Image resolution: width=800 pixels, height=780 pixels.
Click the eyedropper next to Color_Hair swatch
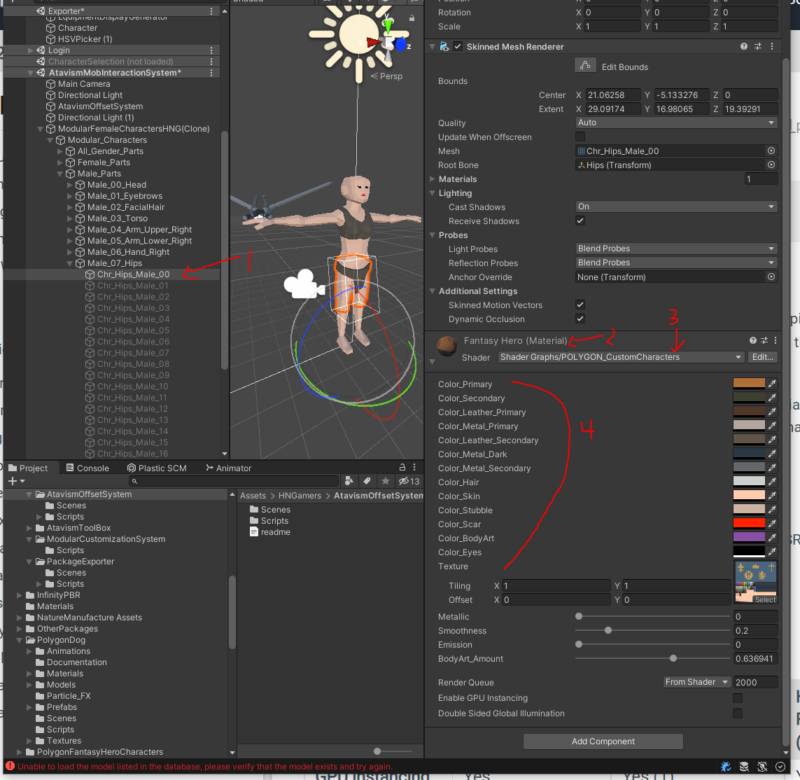click(x=772, y=481)
